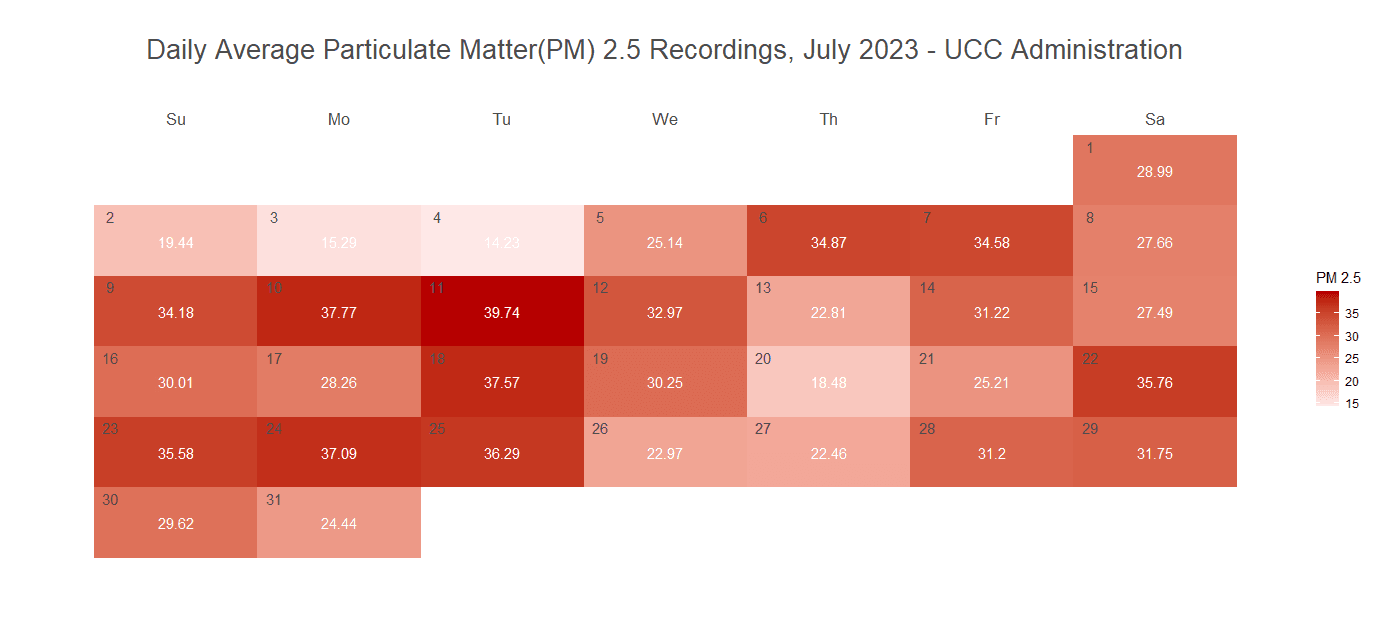Click the PM 2.5 legend title
The width and height of the screenshot is (1388, 625).
pyautogui.click(x=1337, y=278)
